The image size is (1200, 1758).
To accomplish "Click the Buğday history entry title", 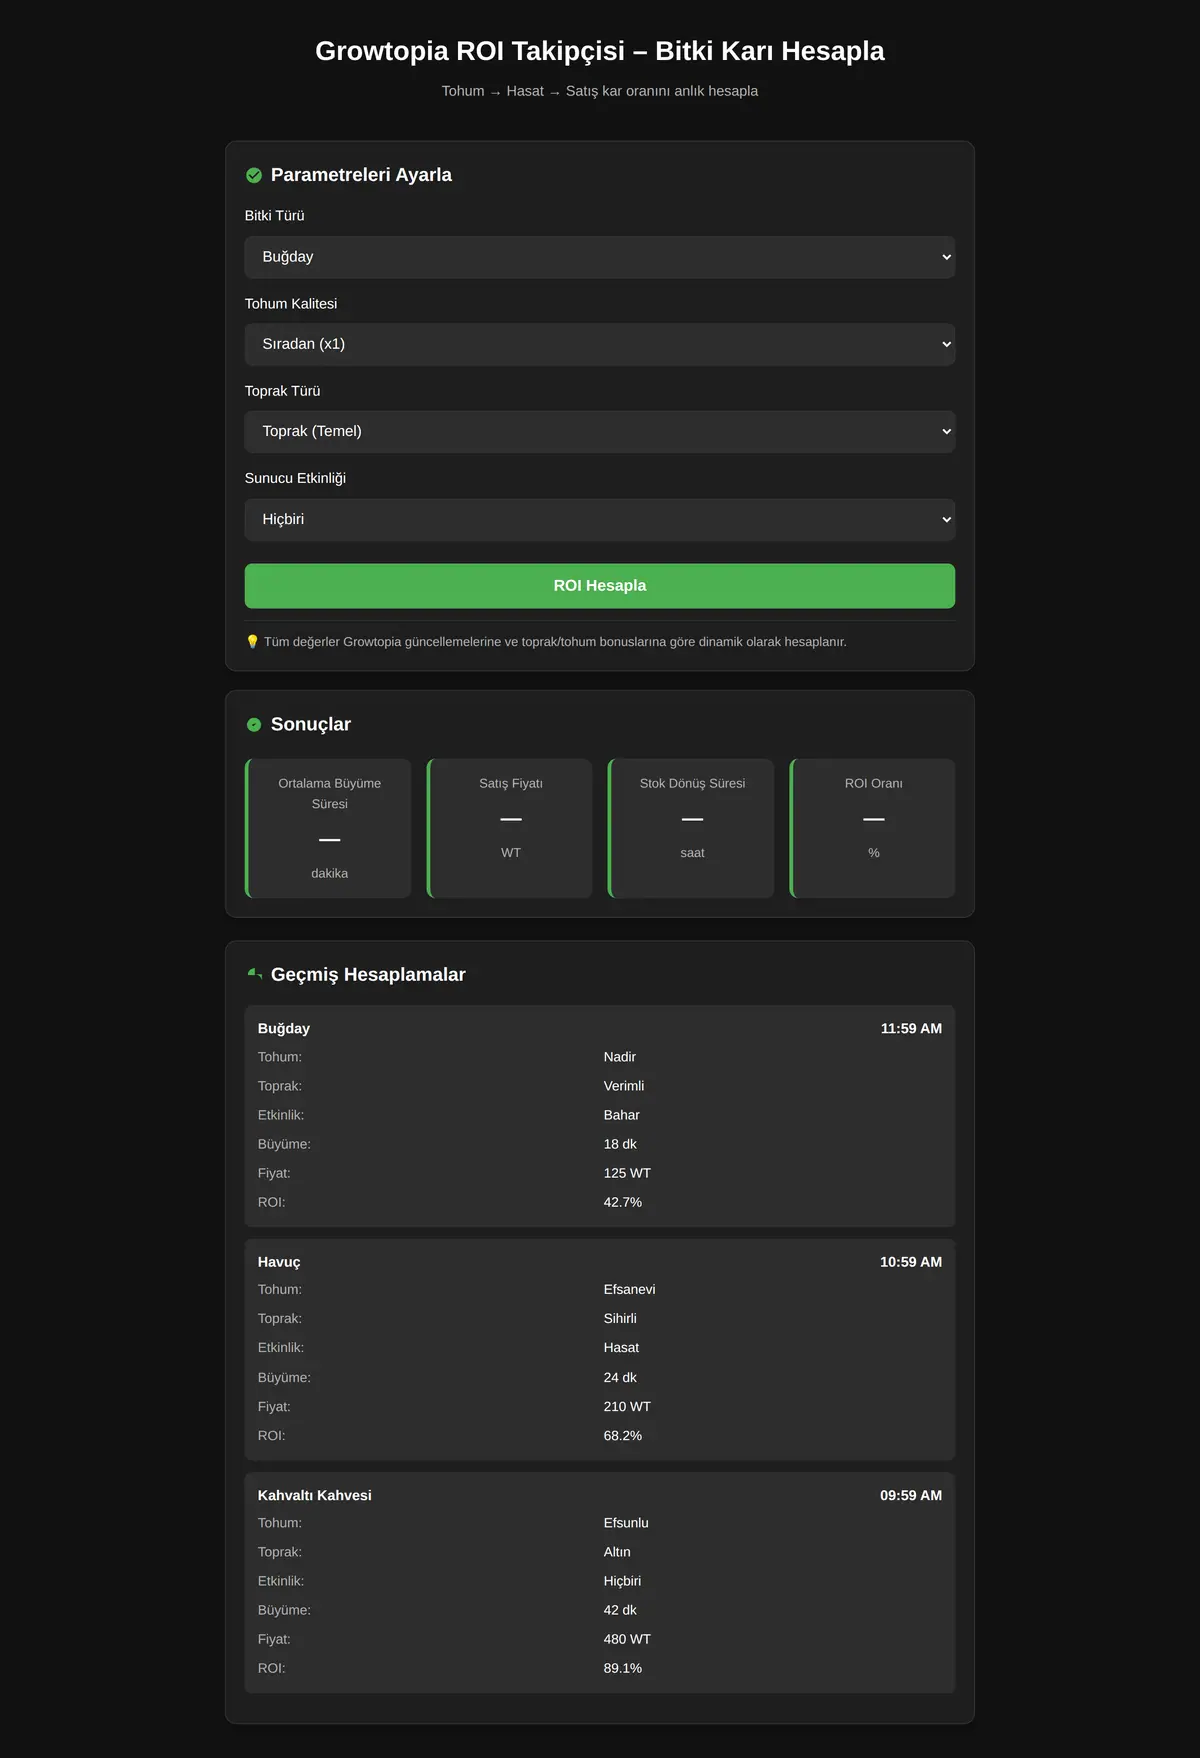I will [x=284, y=1028].
